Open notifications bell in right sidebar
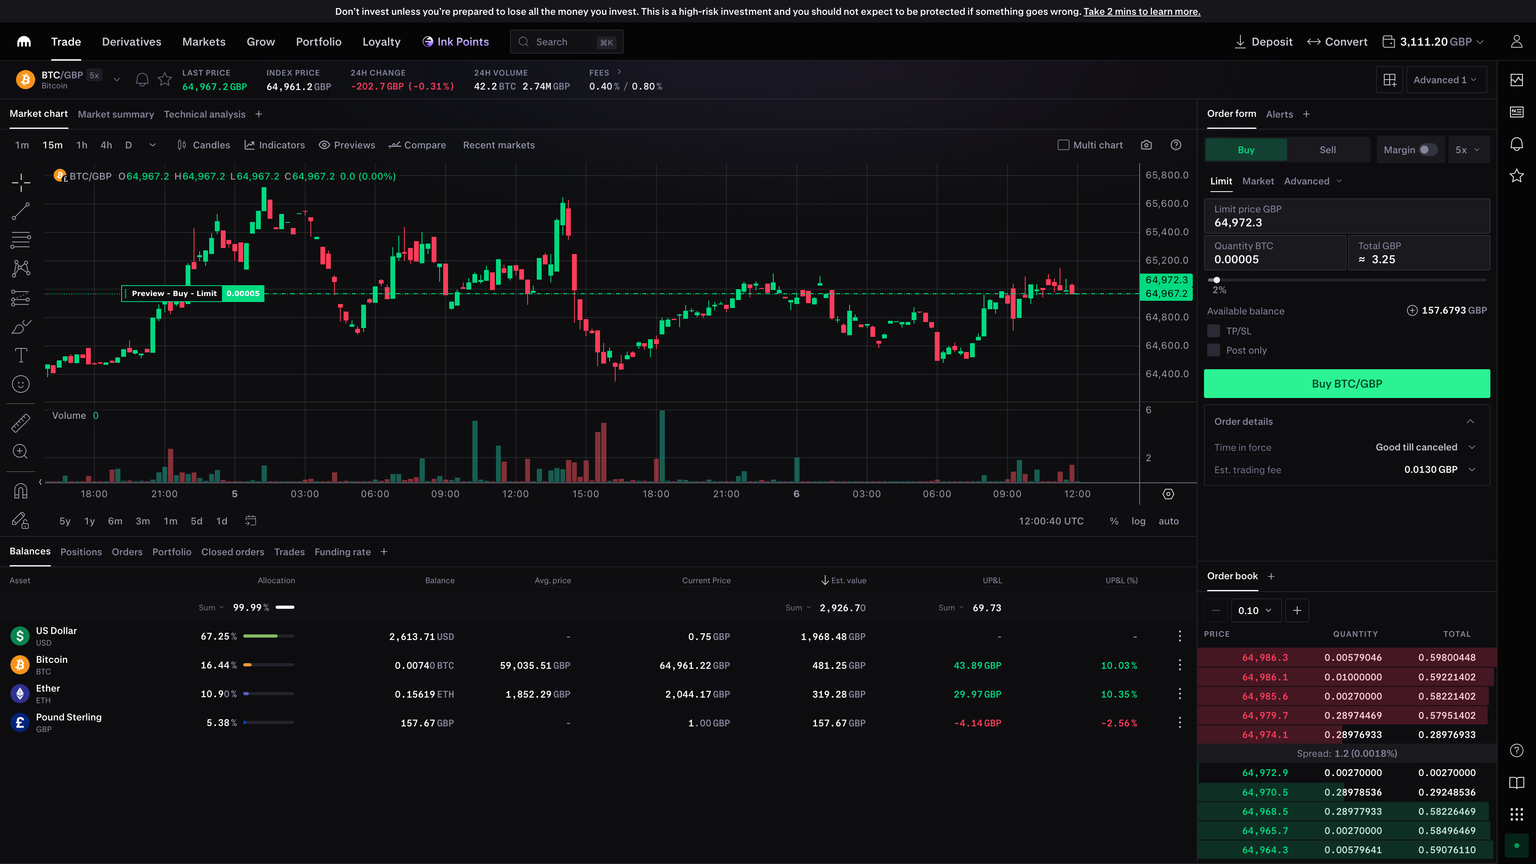The width and height of the screenshot is (1536, 864). [1517, 144]
